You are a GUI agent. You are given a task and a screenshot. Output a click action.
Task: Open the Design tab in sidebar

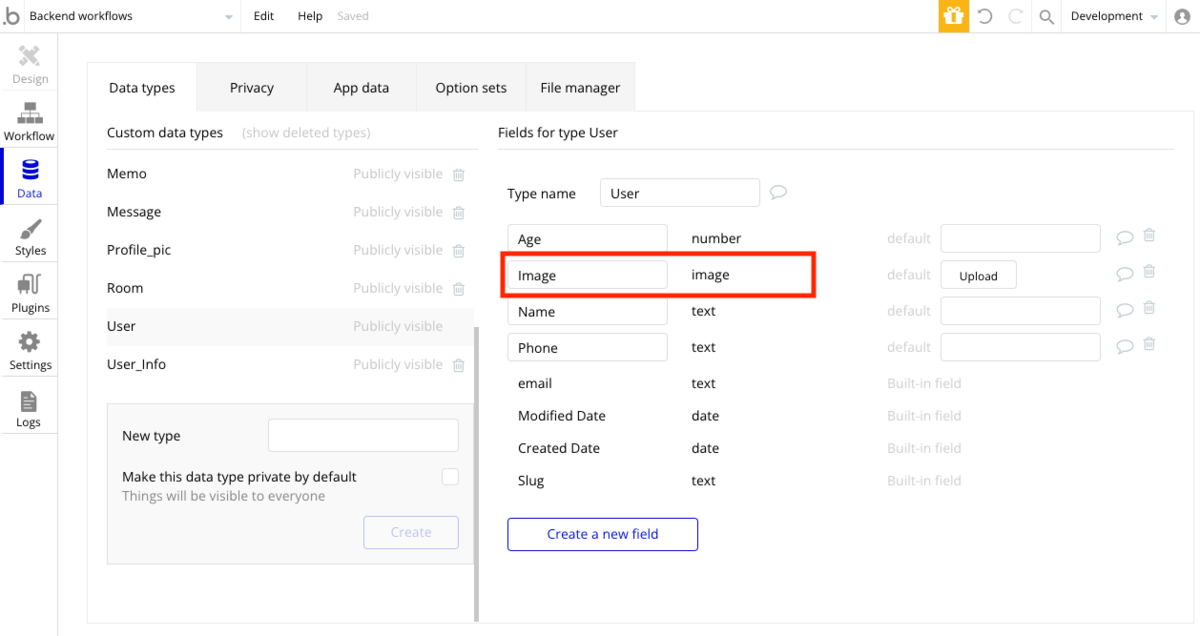29,63
